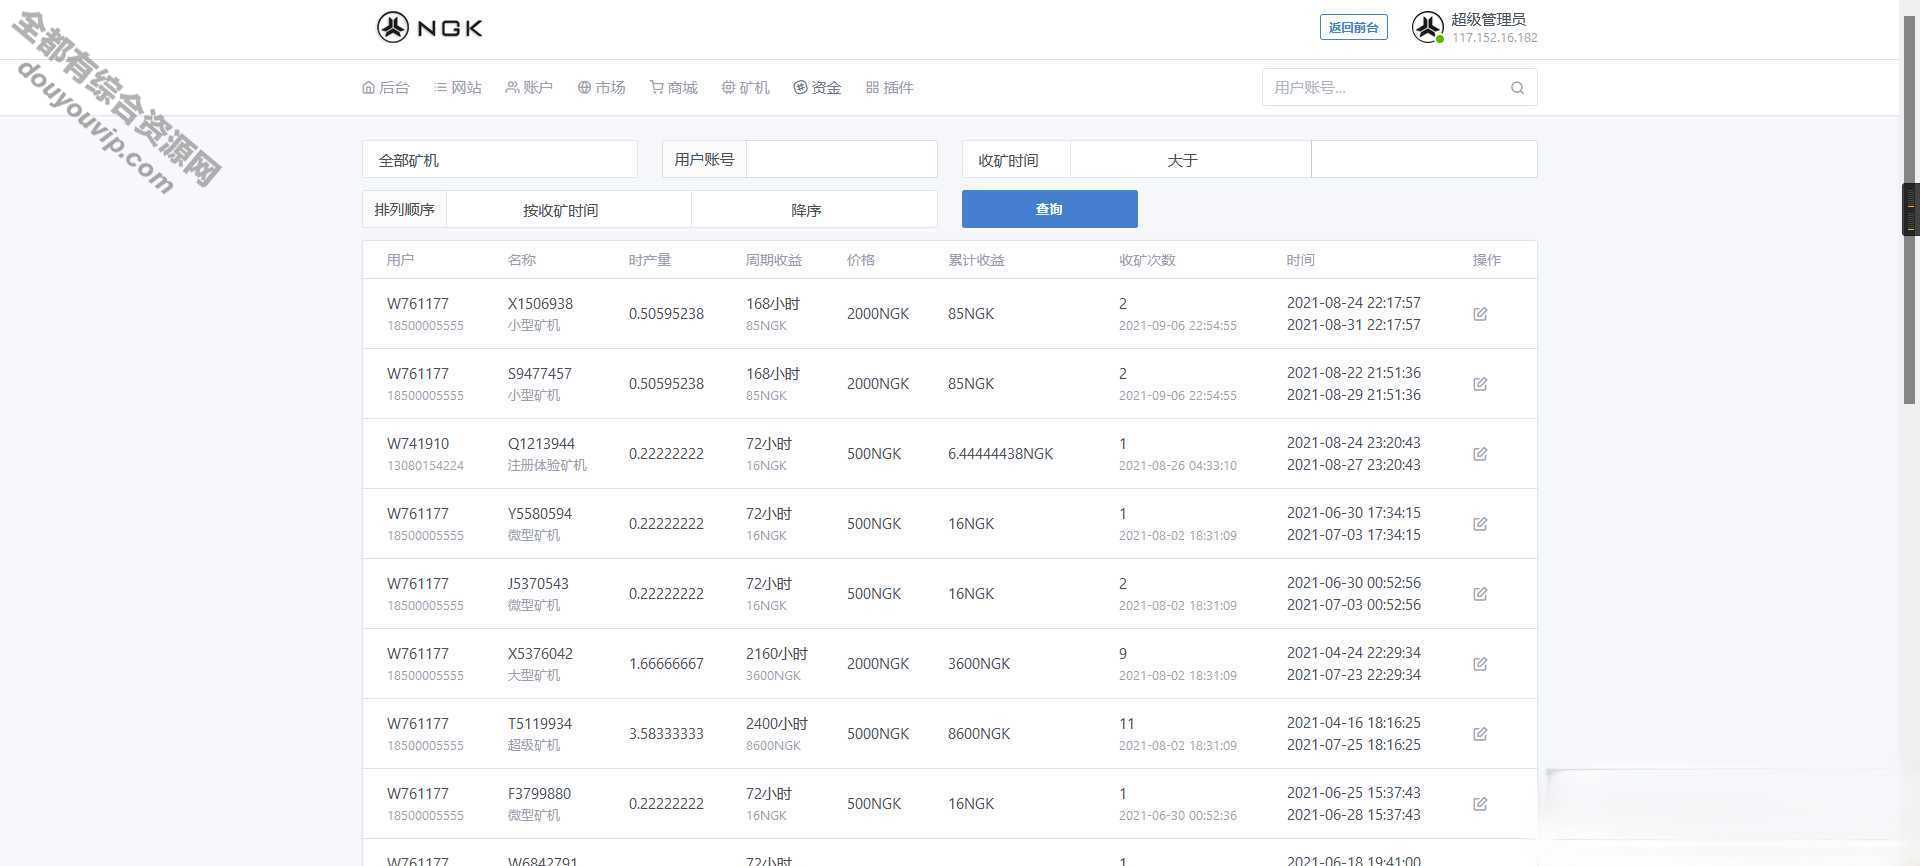The height and width of the screenshot is (866, 1920).
Task: Open the 插件 menu
Action: 890,88
